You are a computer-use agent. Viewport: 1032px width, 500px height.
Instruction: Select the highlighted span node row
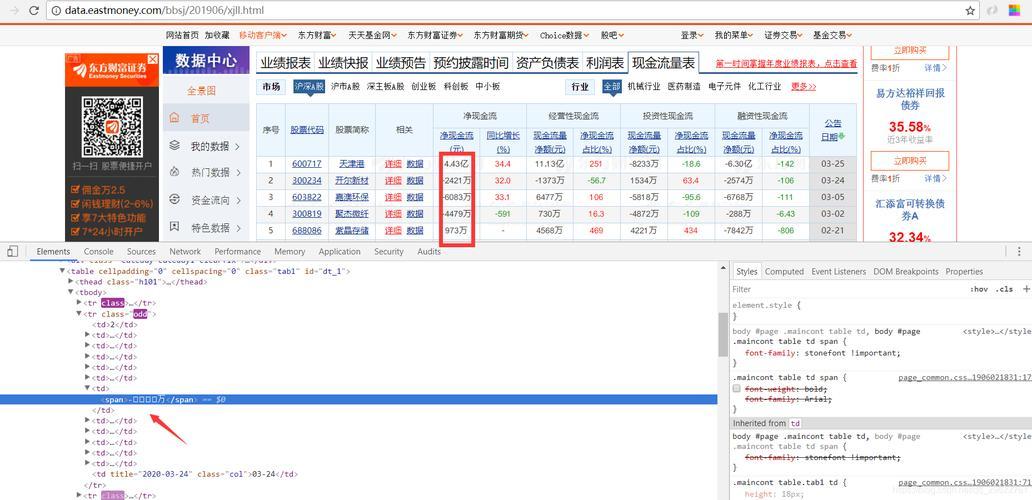359,399
